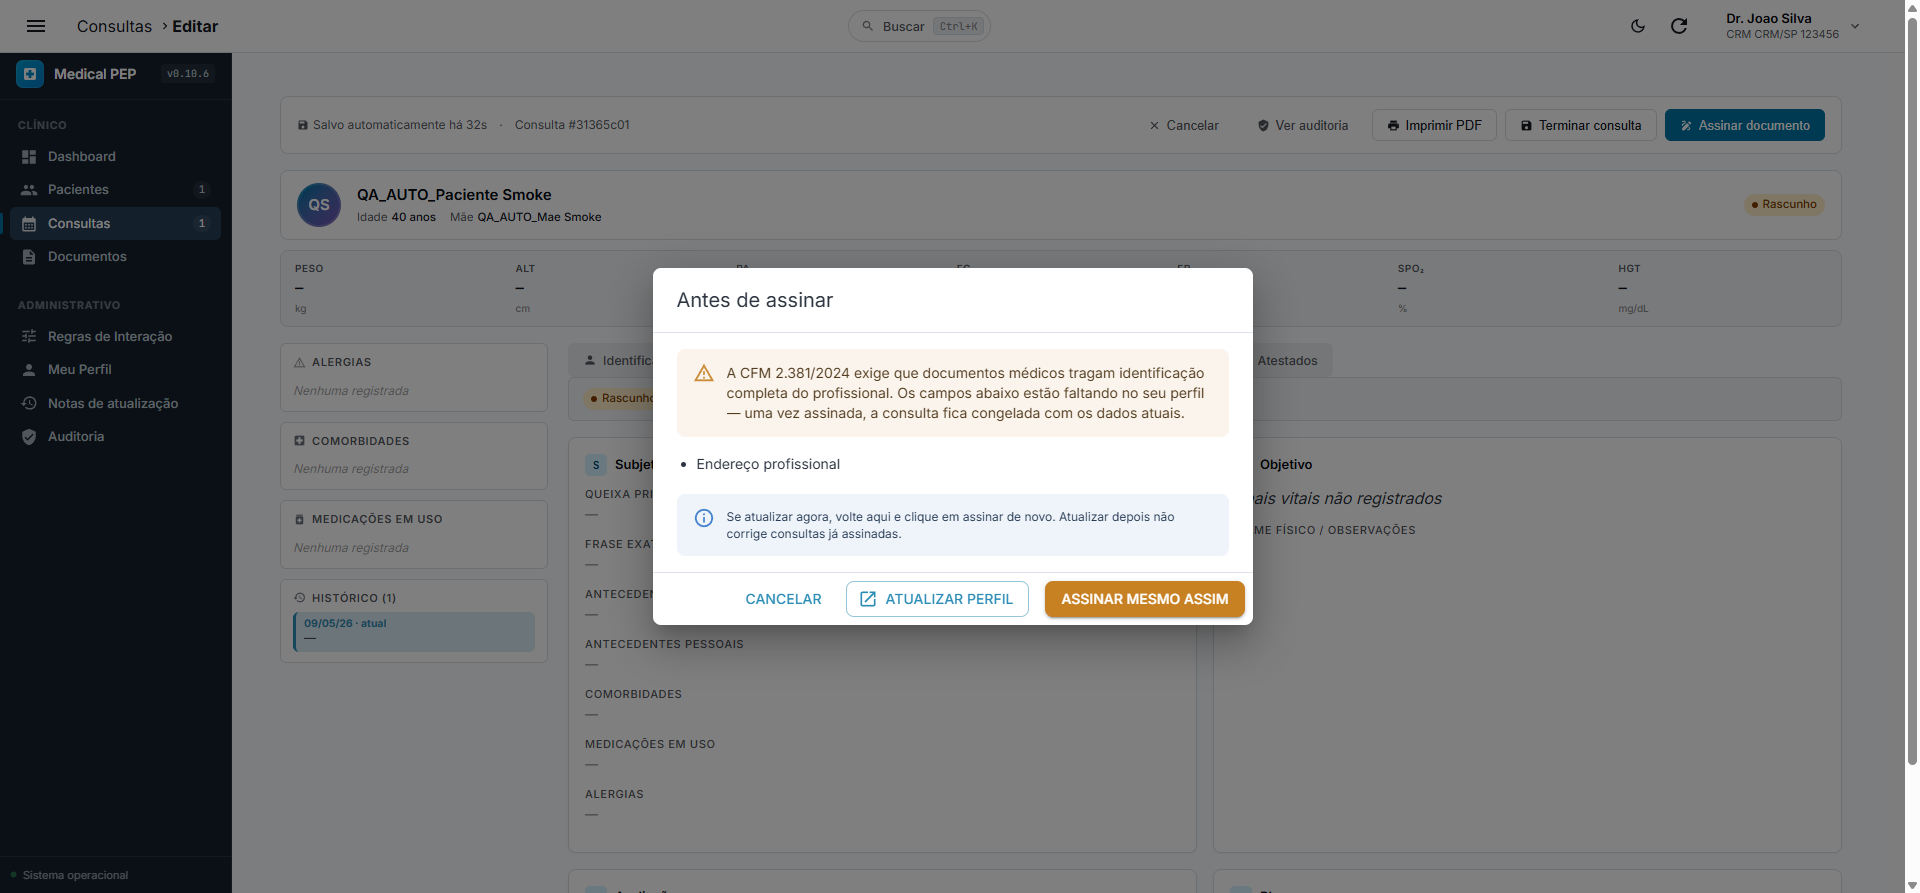Click ATUALIZAR PERFIL button
Screen dimensions: 1920x893
click(x=937, y=599)
